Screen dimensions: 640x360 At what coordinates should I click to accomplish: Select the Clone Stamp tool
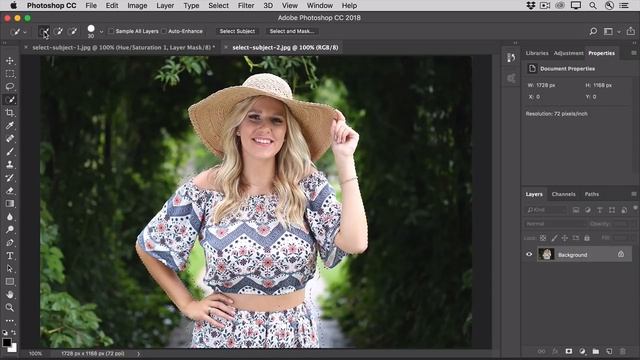coord(10,165)
